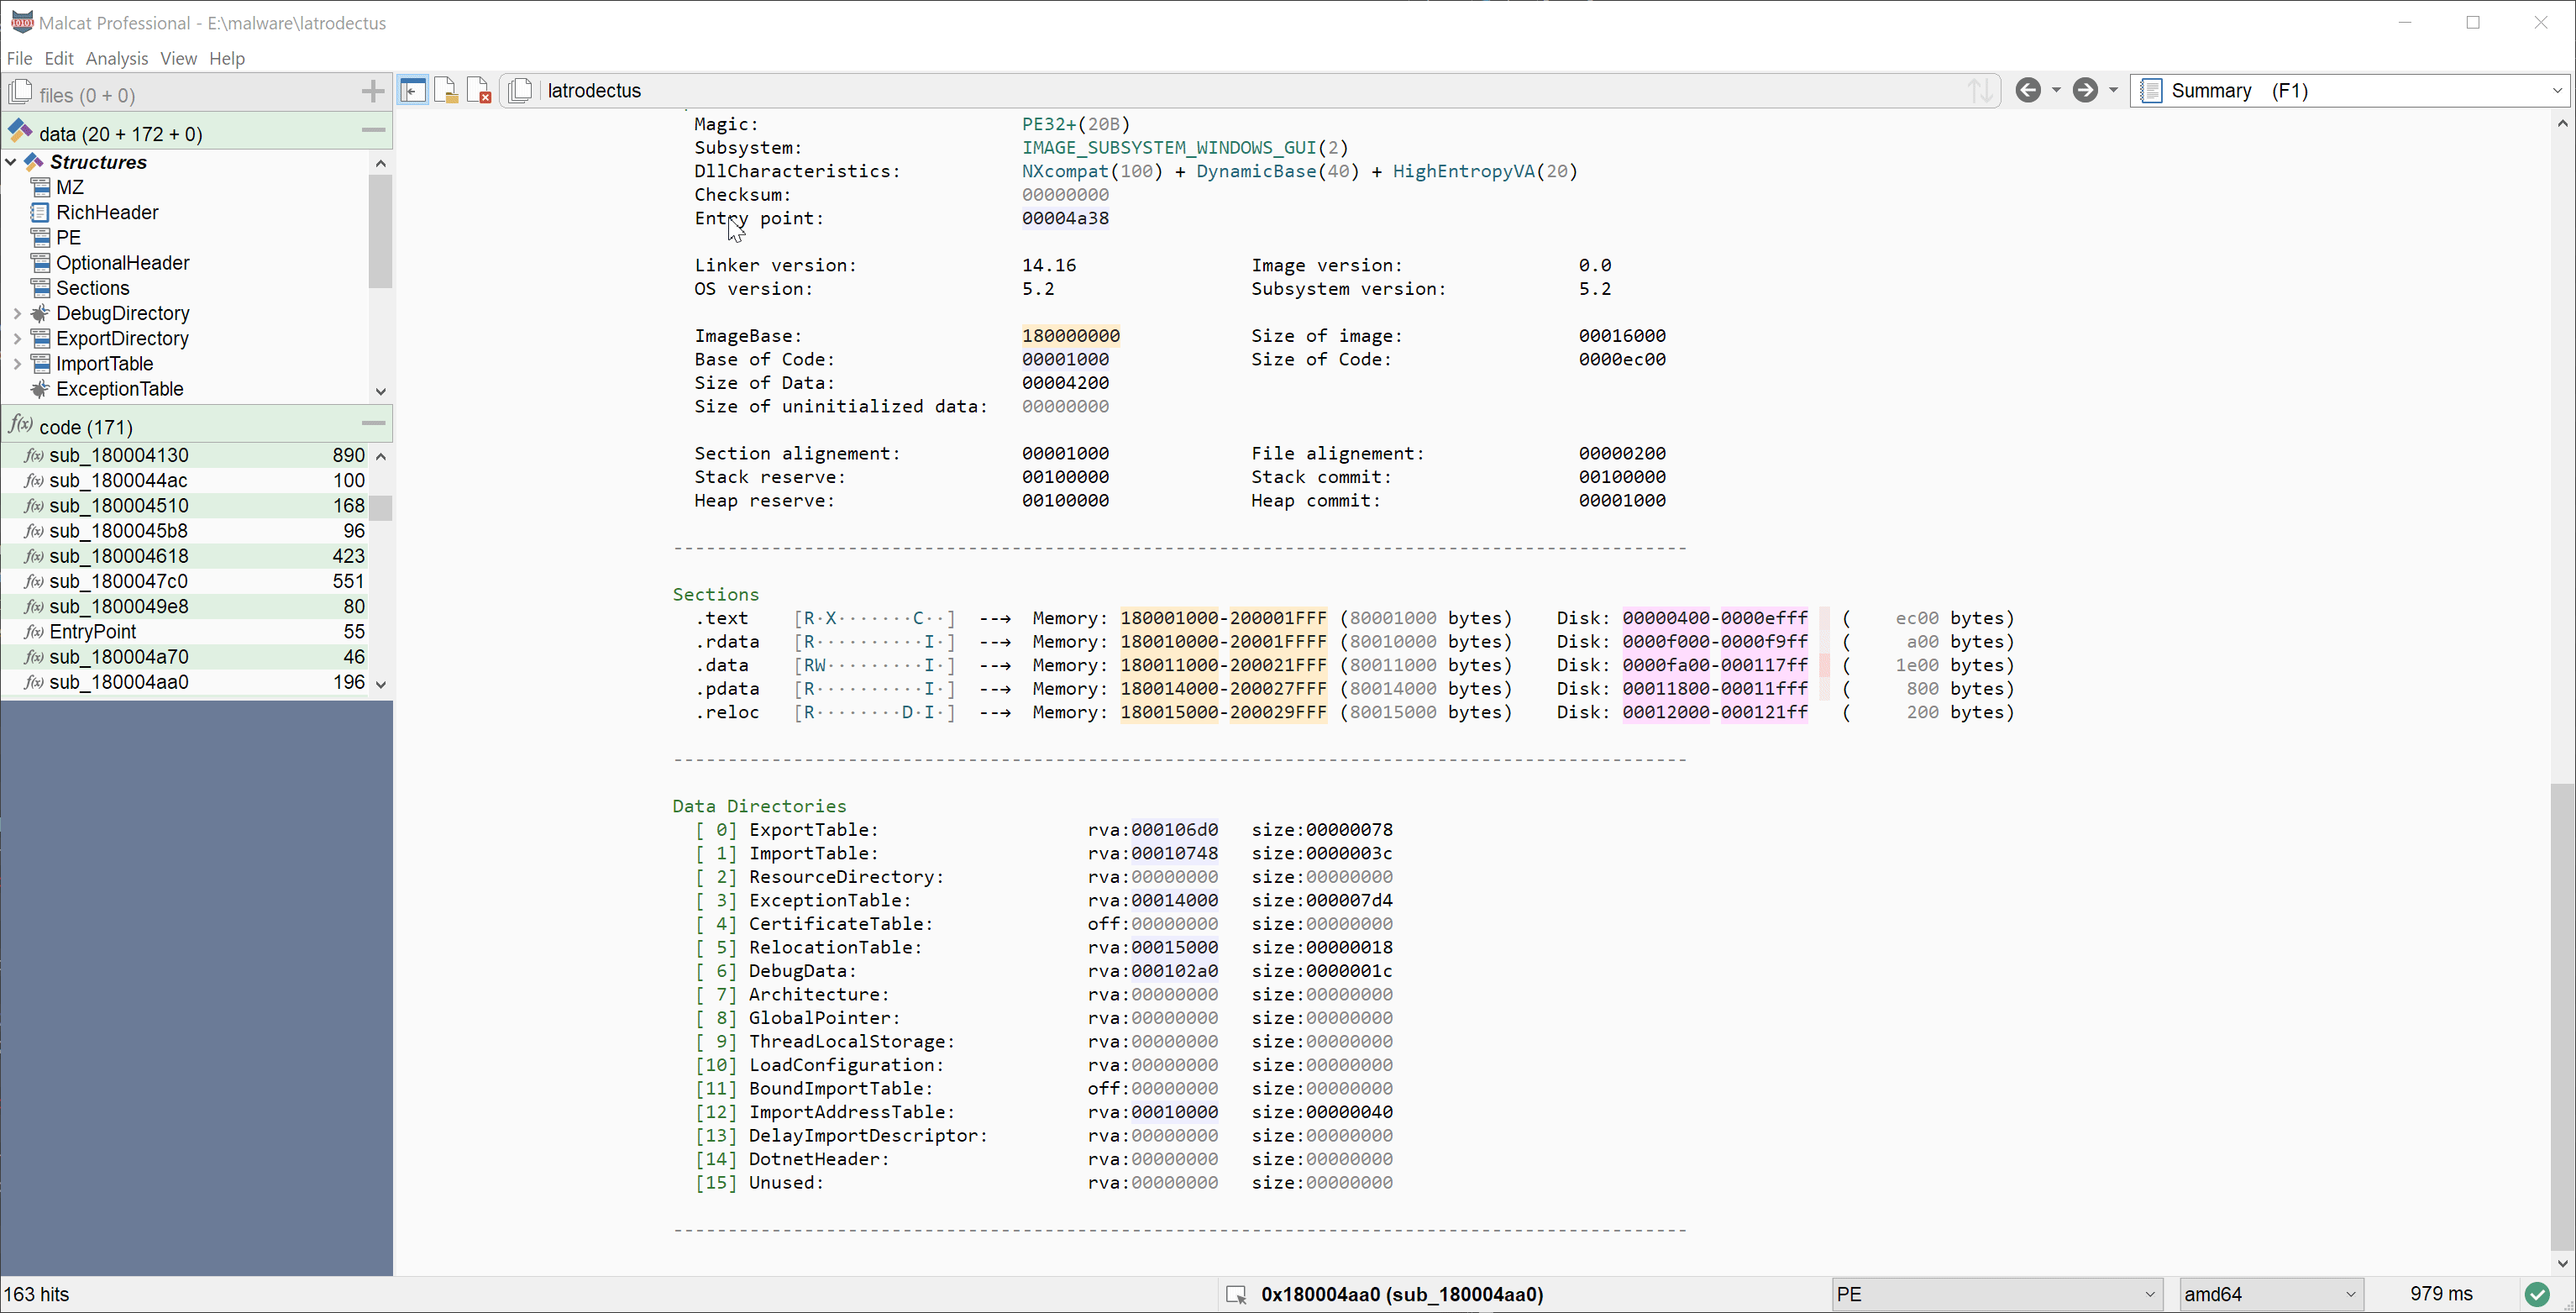Open the Edit menu
Viewport: 2576px width, 1313px height.
[x=59, y=58]
